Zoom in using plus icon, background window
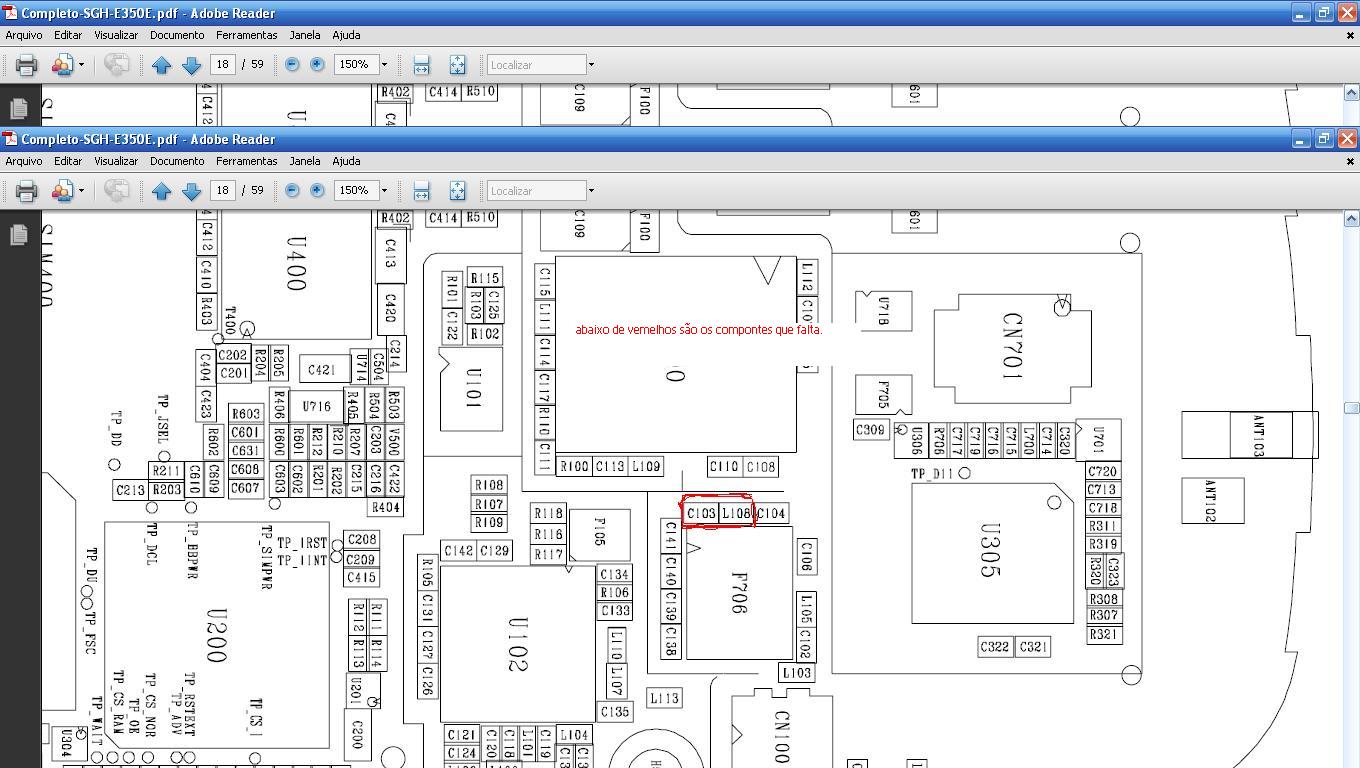The height and width of the screenshot is (768, 1360). click(317, 64)
